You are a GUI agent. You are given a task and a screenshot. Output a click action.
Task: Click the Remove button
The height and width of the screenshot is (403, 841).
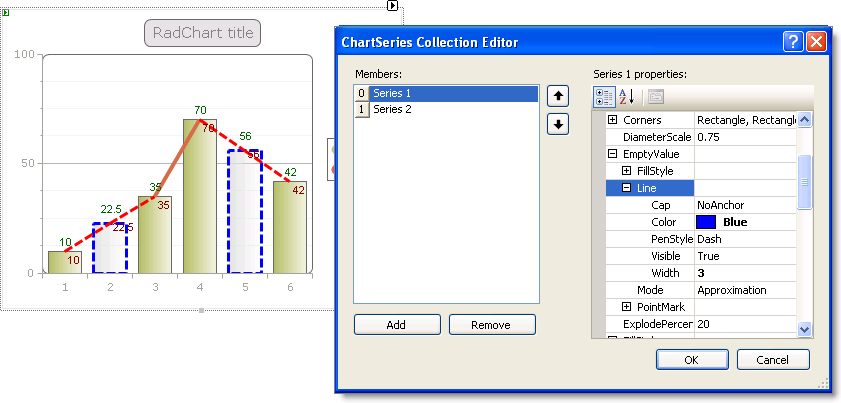[492, 325]
